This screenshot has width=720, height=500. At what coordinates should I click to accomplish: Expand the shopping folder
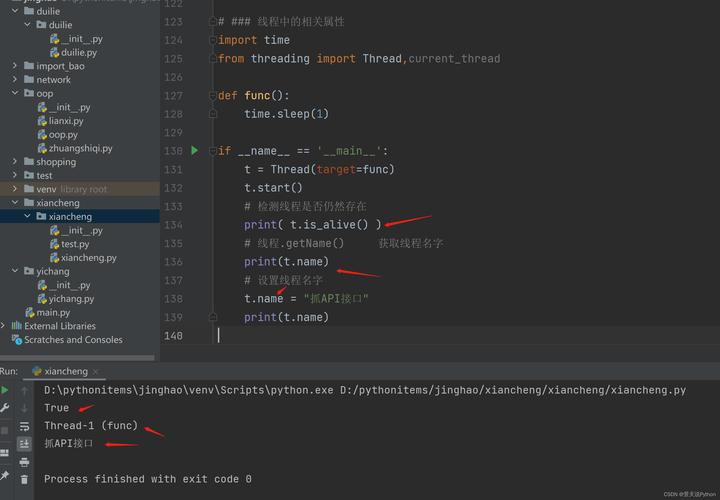15,162
